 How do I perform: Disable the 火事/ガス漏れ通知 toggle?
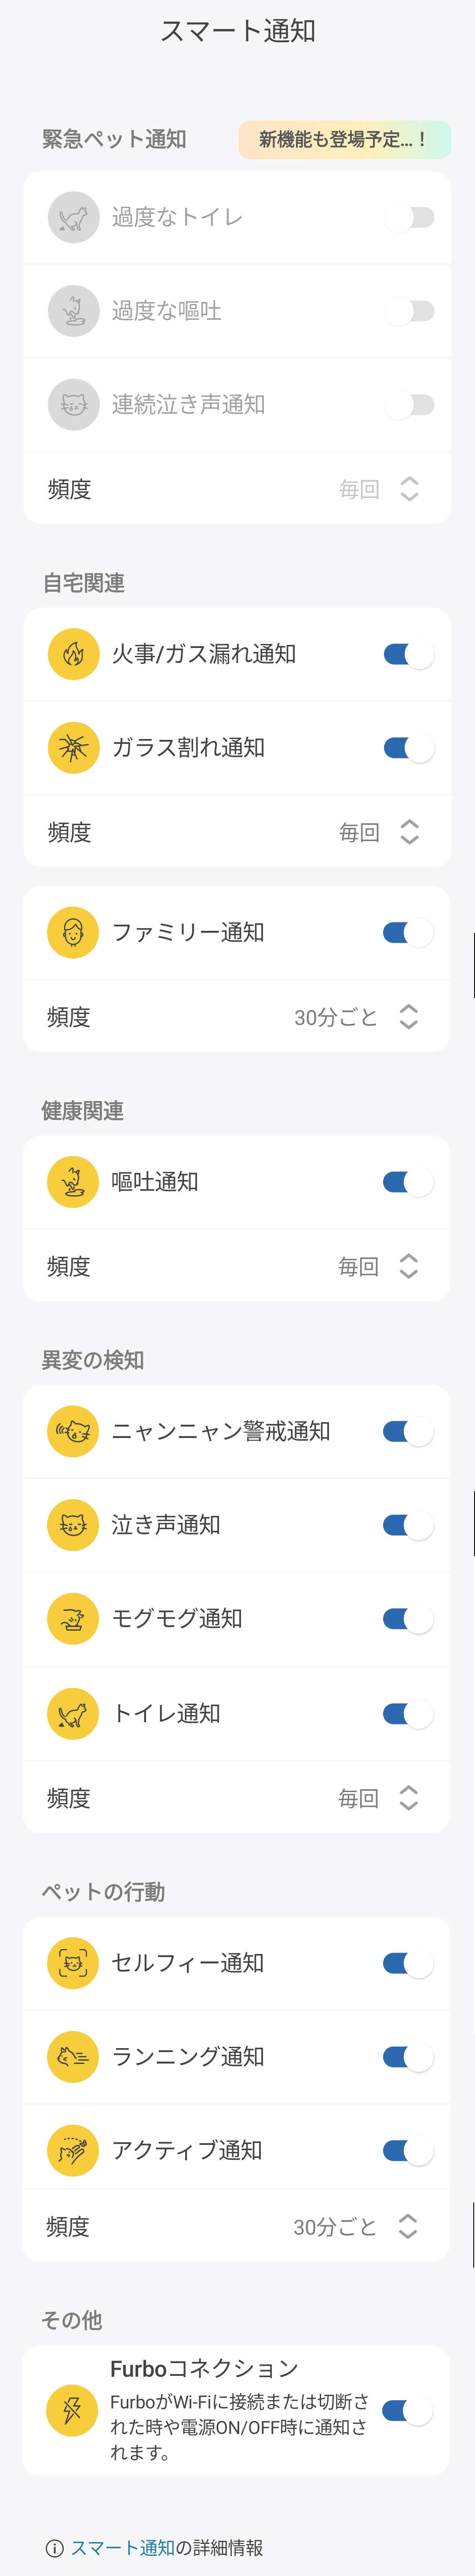tap(408, 654)
